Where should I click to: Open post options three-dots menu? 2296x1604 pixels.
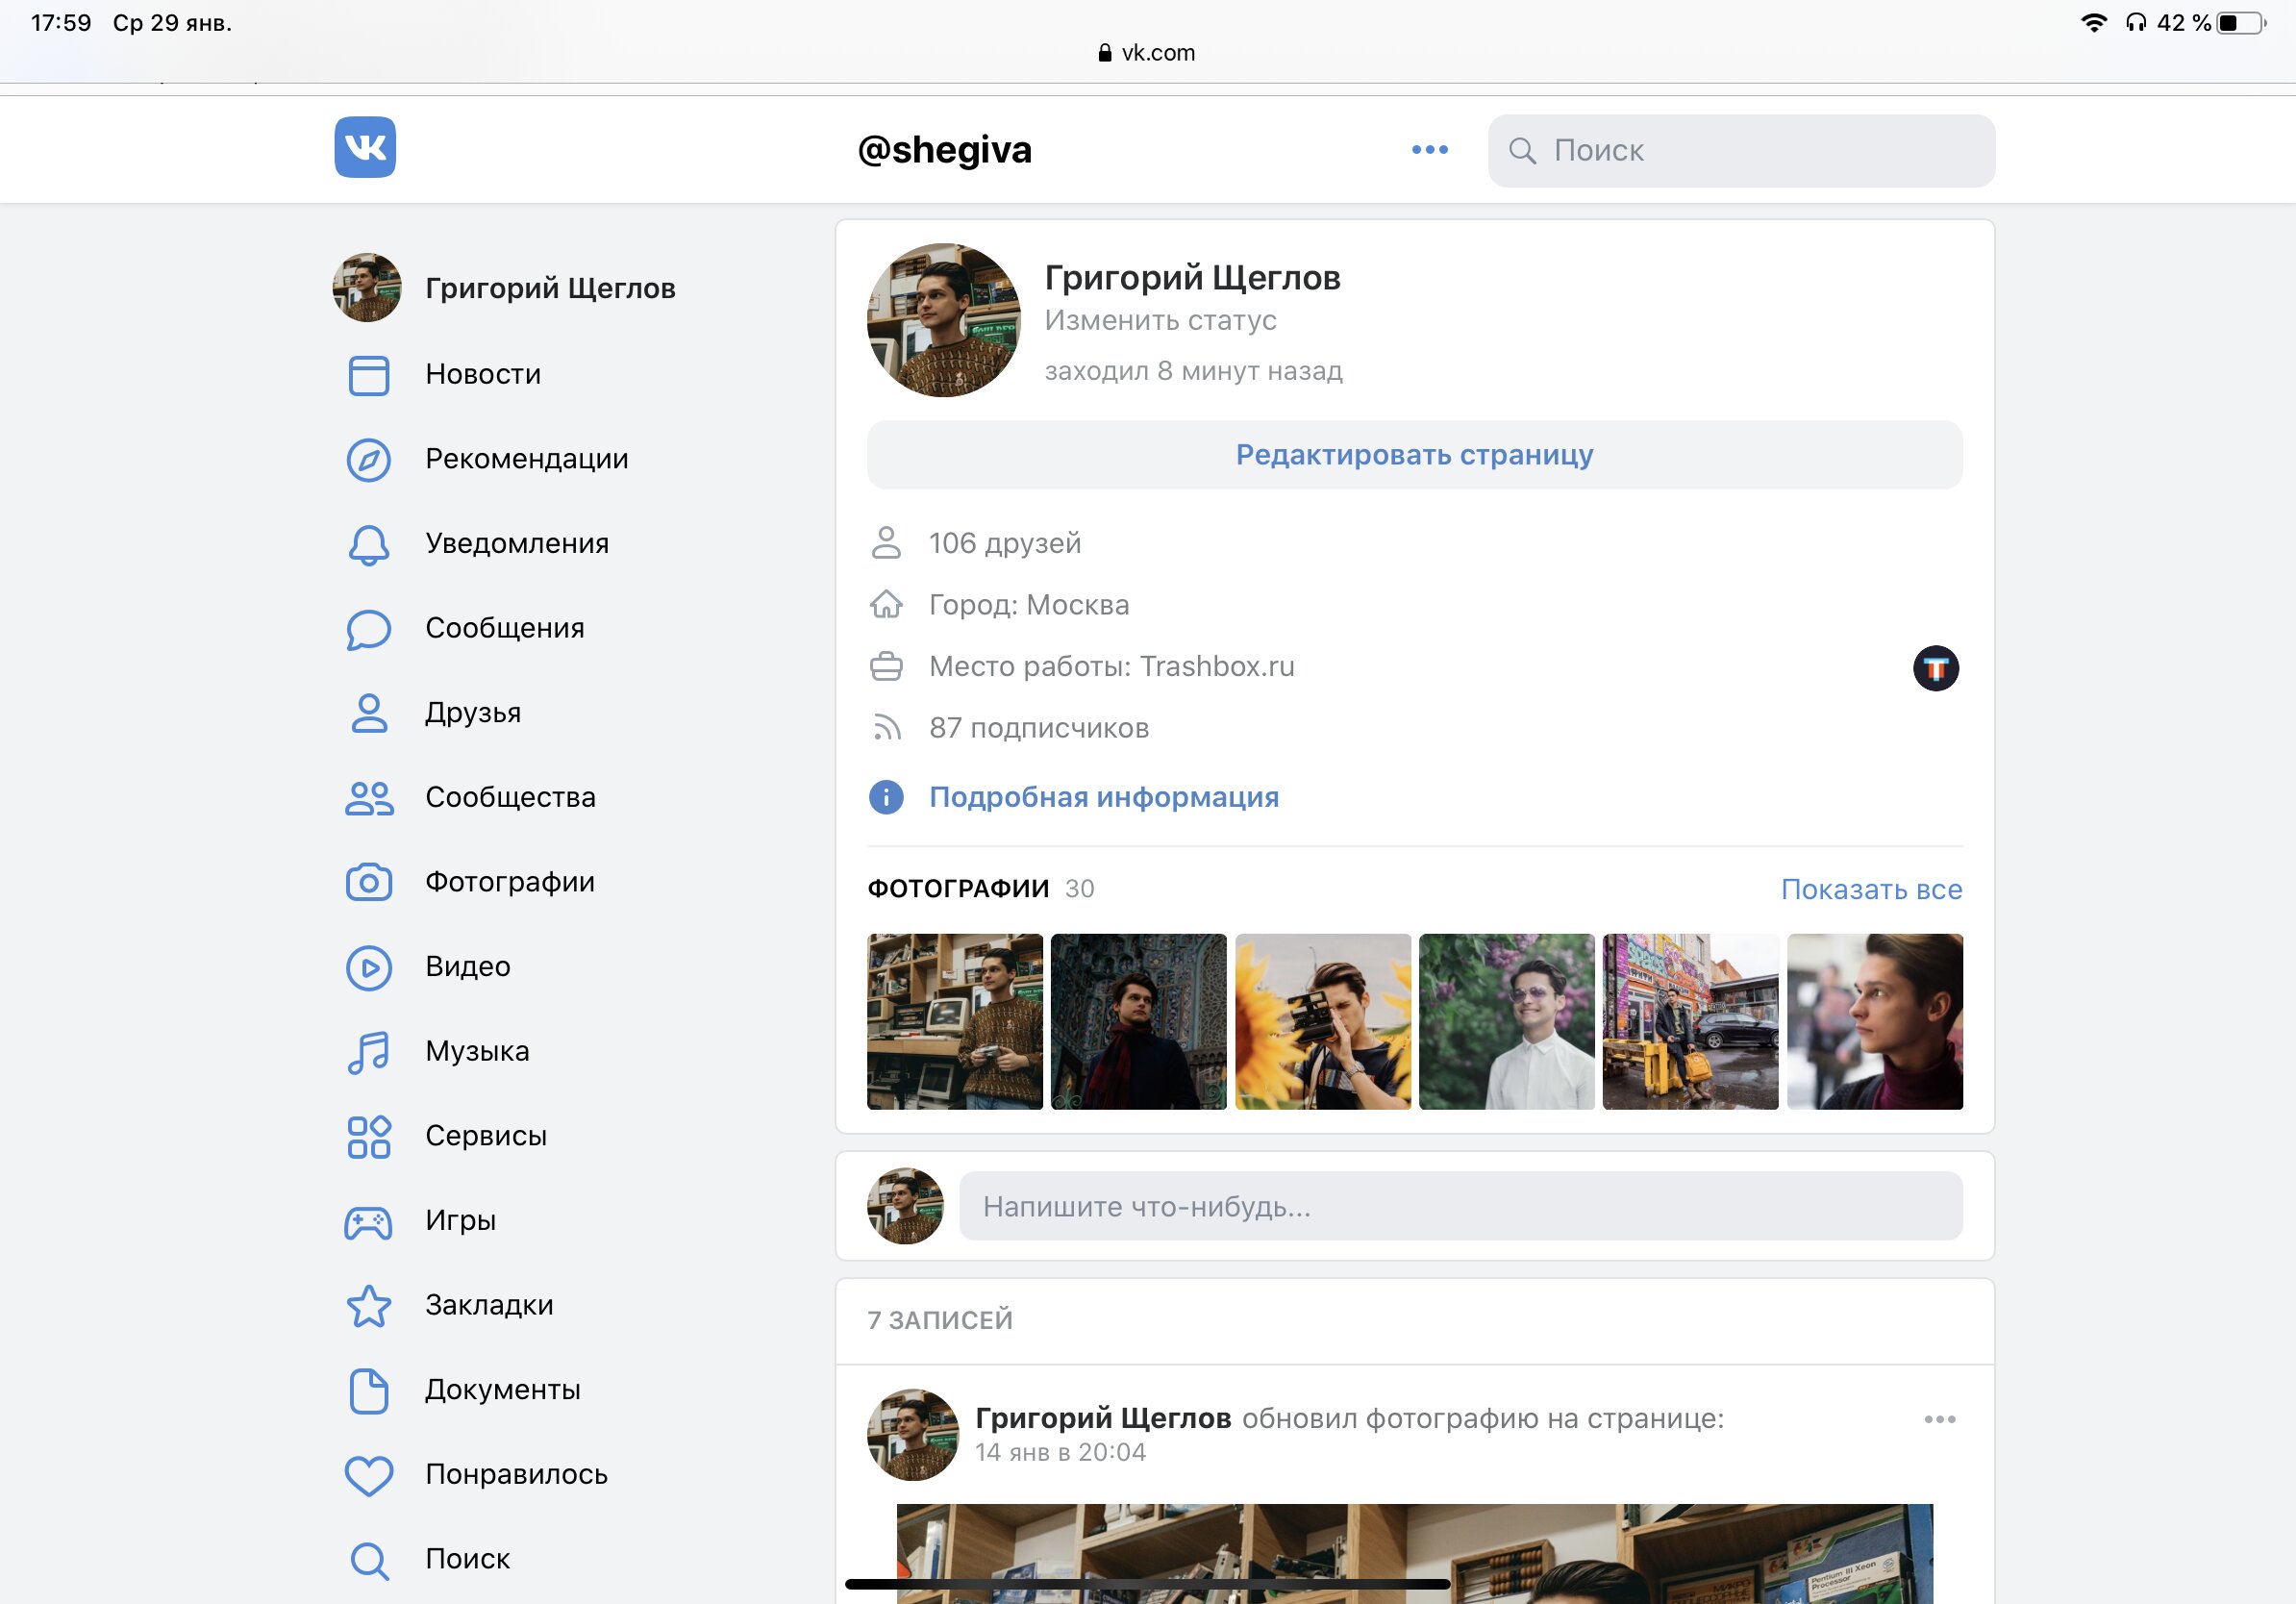pyautogui.click(x=1939, y=1419)
